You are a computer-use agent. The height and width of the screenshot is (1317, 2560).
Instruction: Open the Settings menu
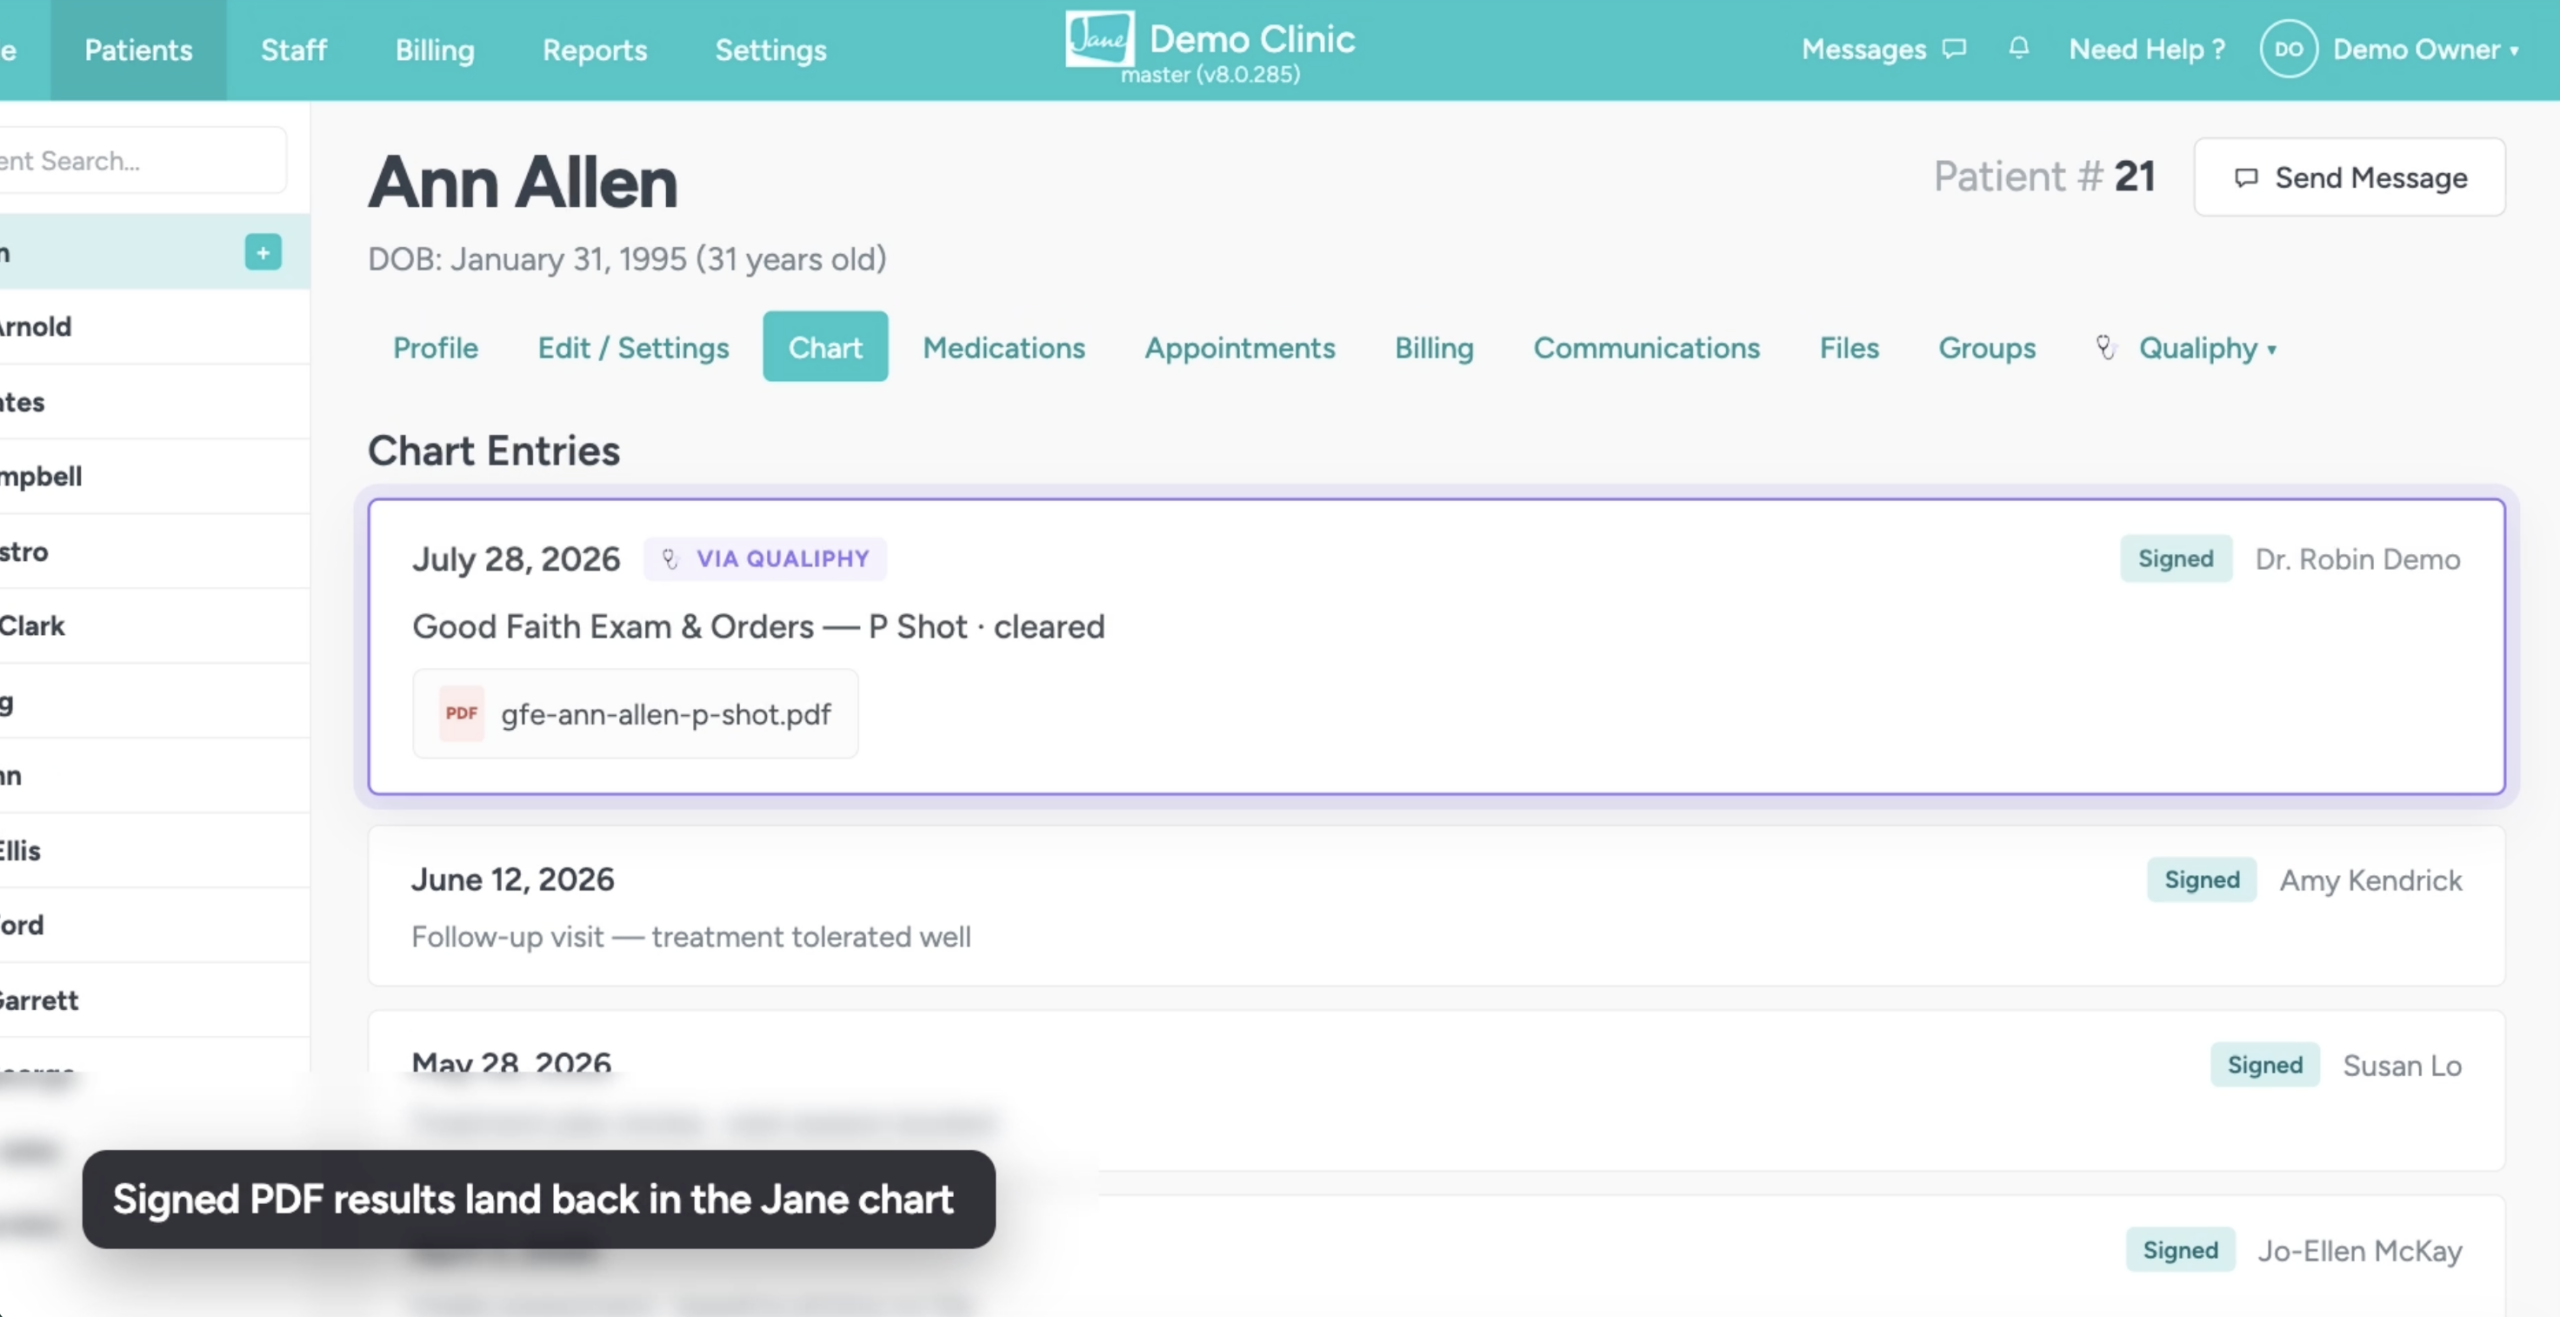(x=771, y=50)
